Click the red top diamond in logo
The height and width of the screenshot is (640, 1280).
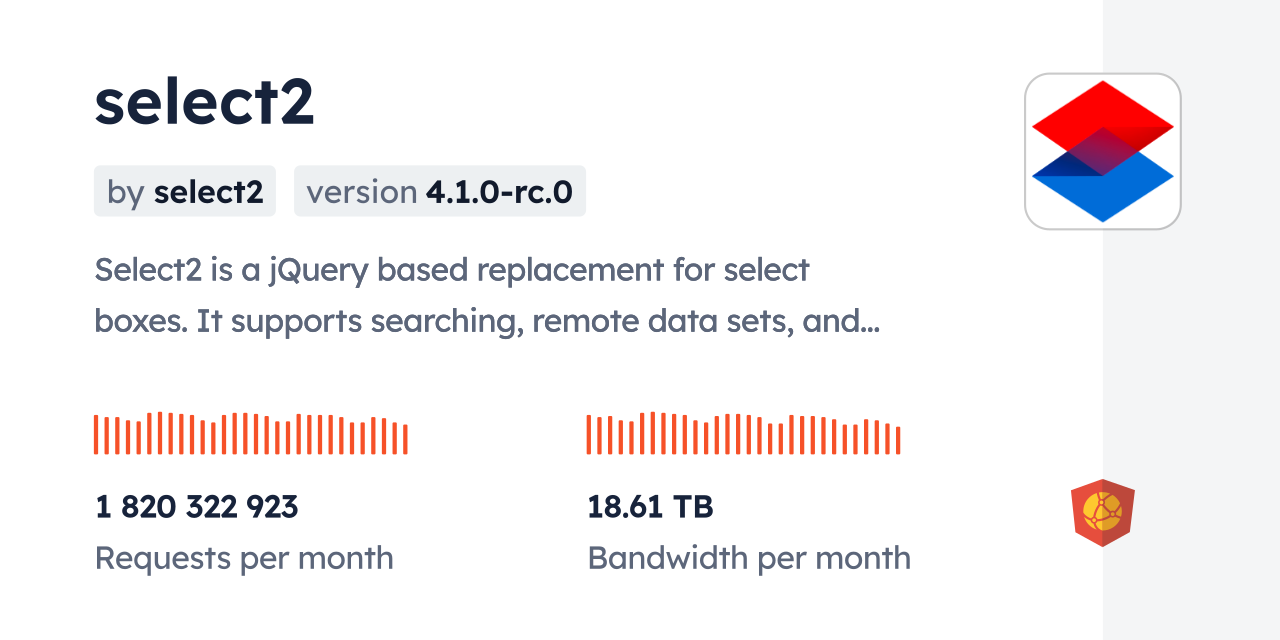(x=1102, y=108)
